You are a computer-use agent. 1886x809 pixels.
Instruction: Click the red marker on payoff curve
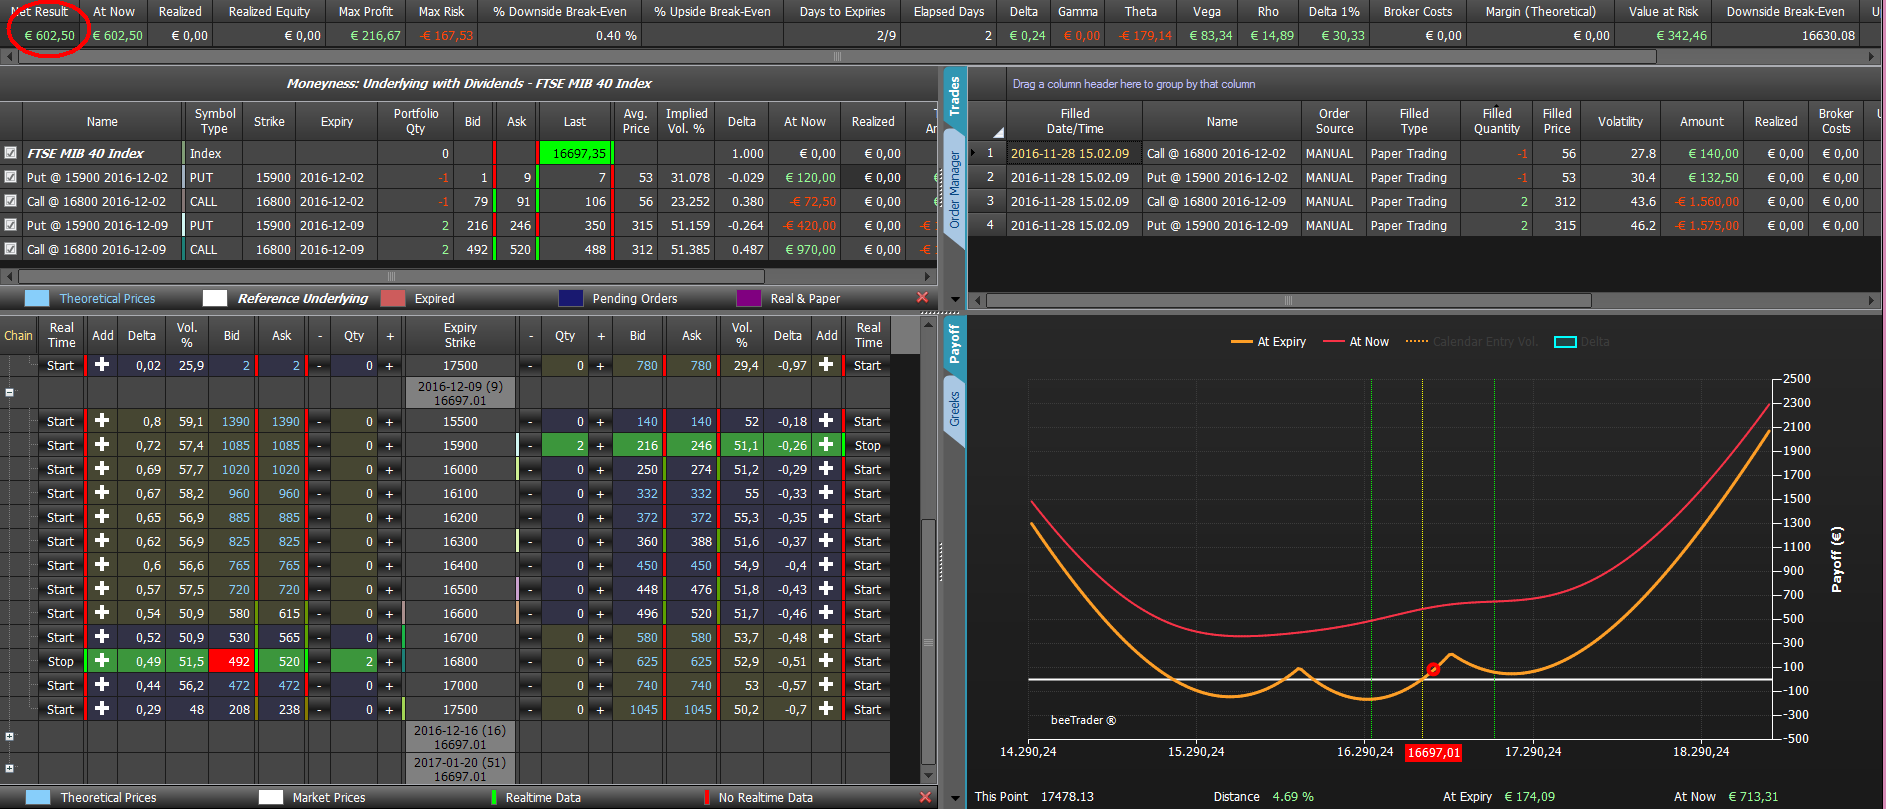pos(1433,670)
